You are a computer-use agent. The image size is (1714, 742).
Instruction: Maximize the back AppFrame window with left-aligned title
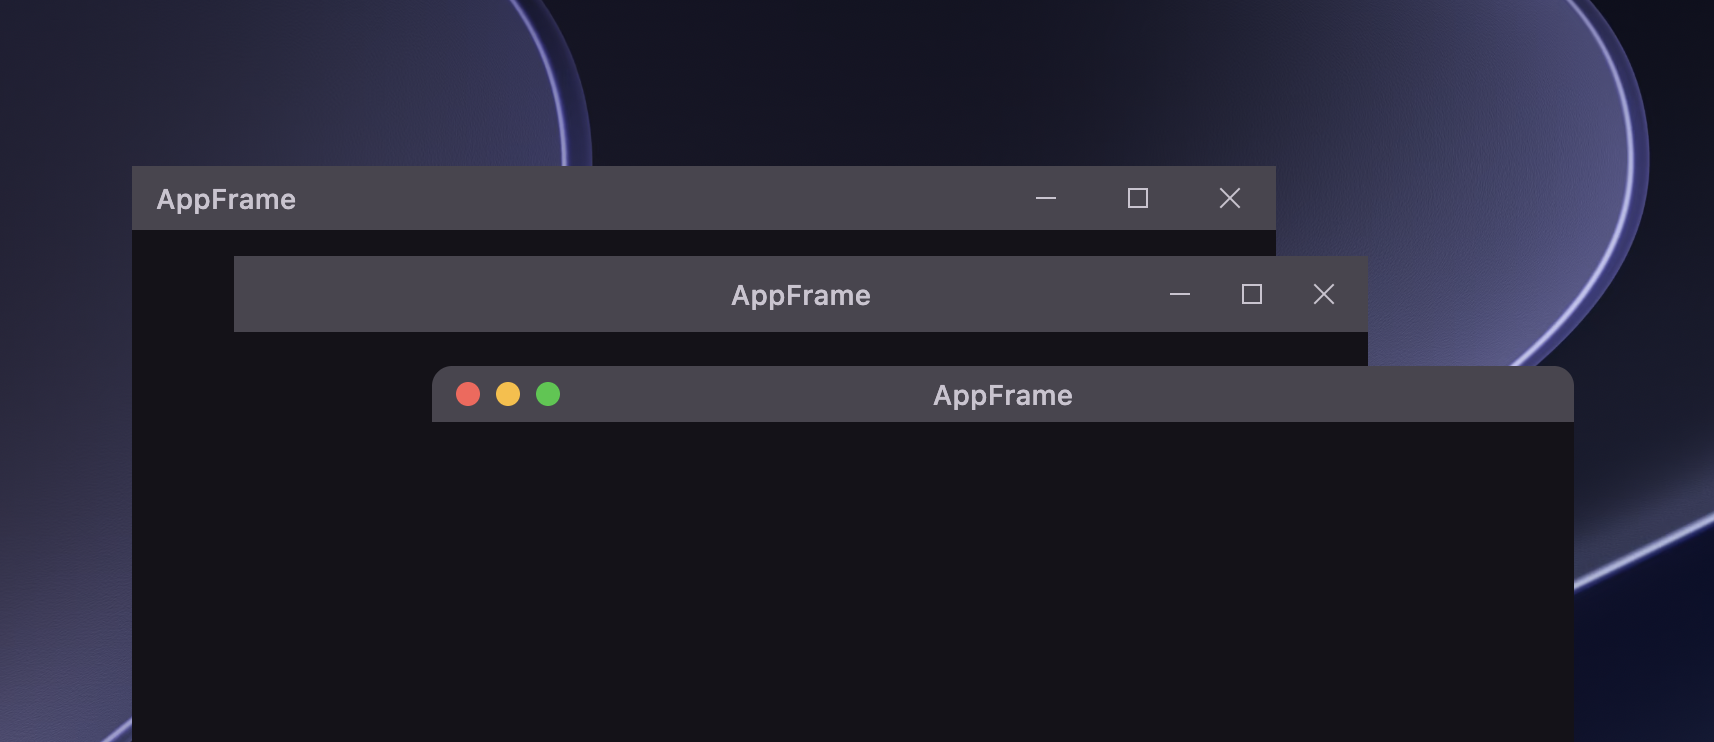coord(1138,198)
